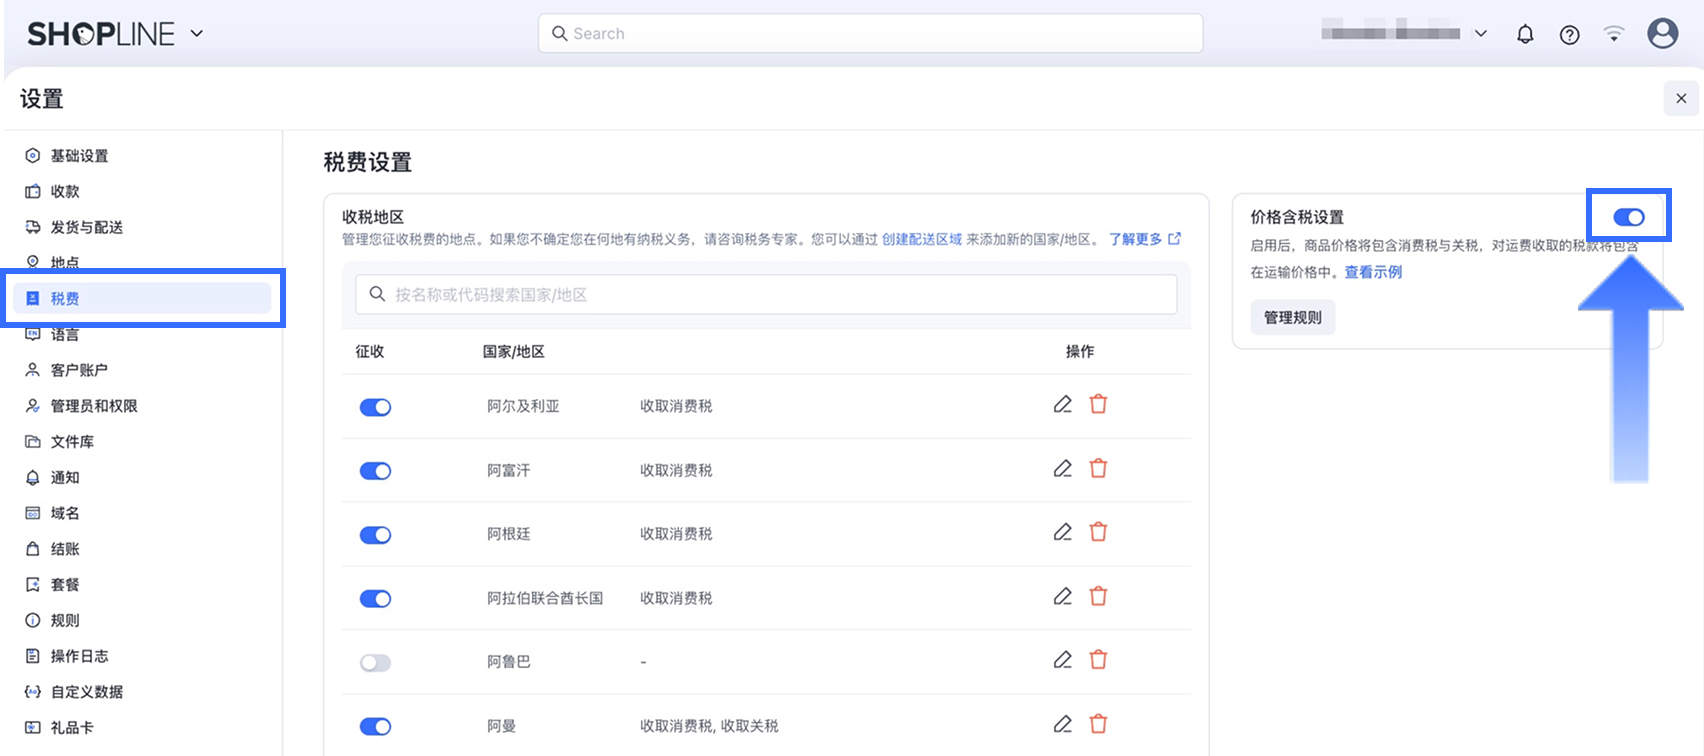Open 基础设置 in the settings sidebar
1704x756 pixels.
(79, 156)
